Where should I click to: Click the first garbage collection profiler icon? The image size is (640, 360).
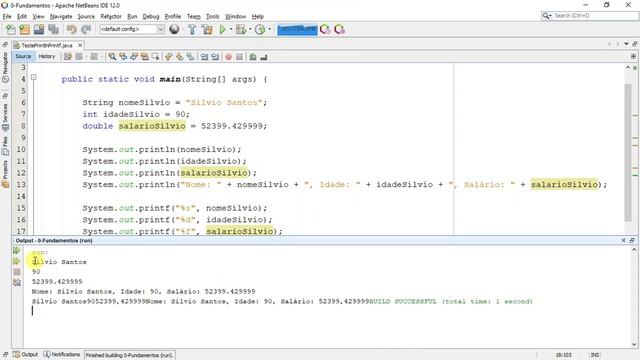[325, 29]
